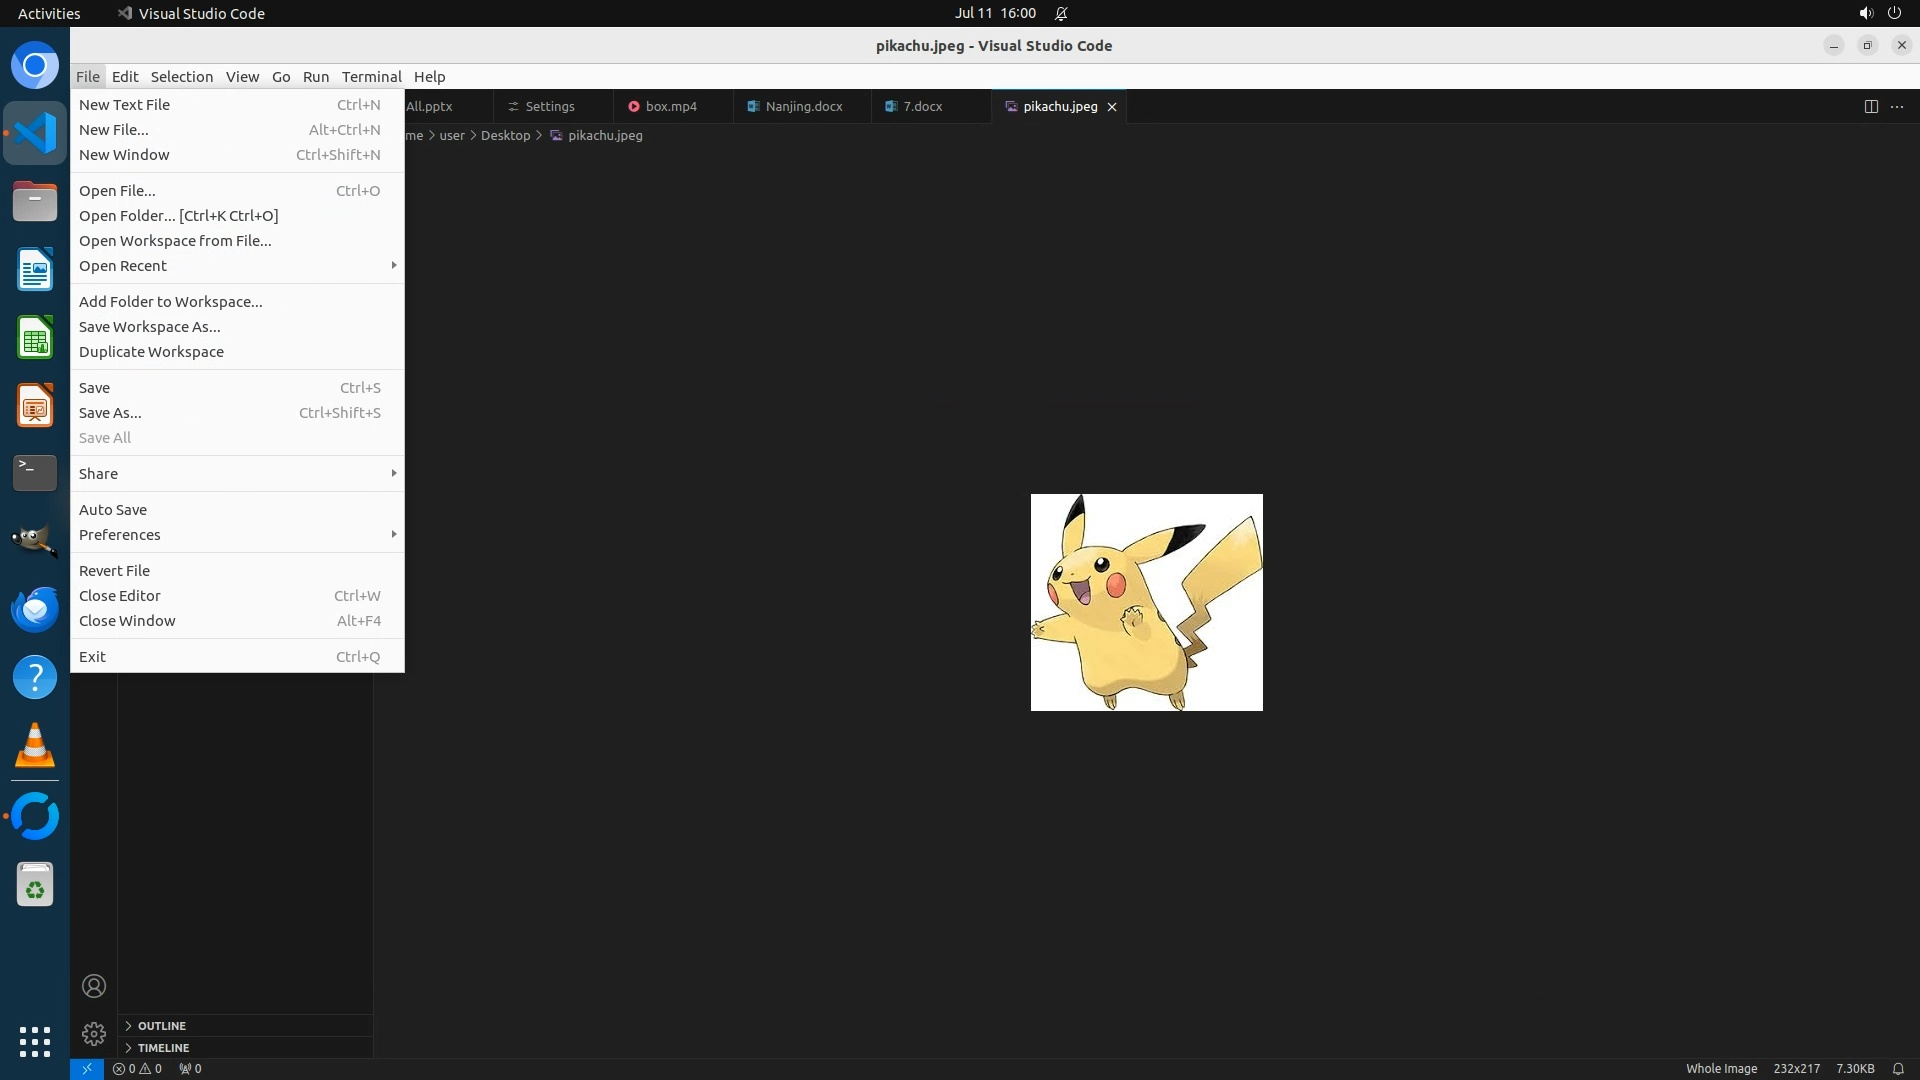Screen dimensions: 1920x1080
Task: Expand the TIMELINE section
Action: coord(163,1047)
